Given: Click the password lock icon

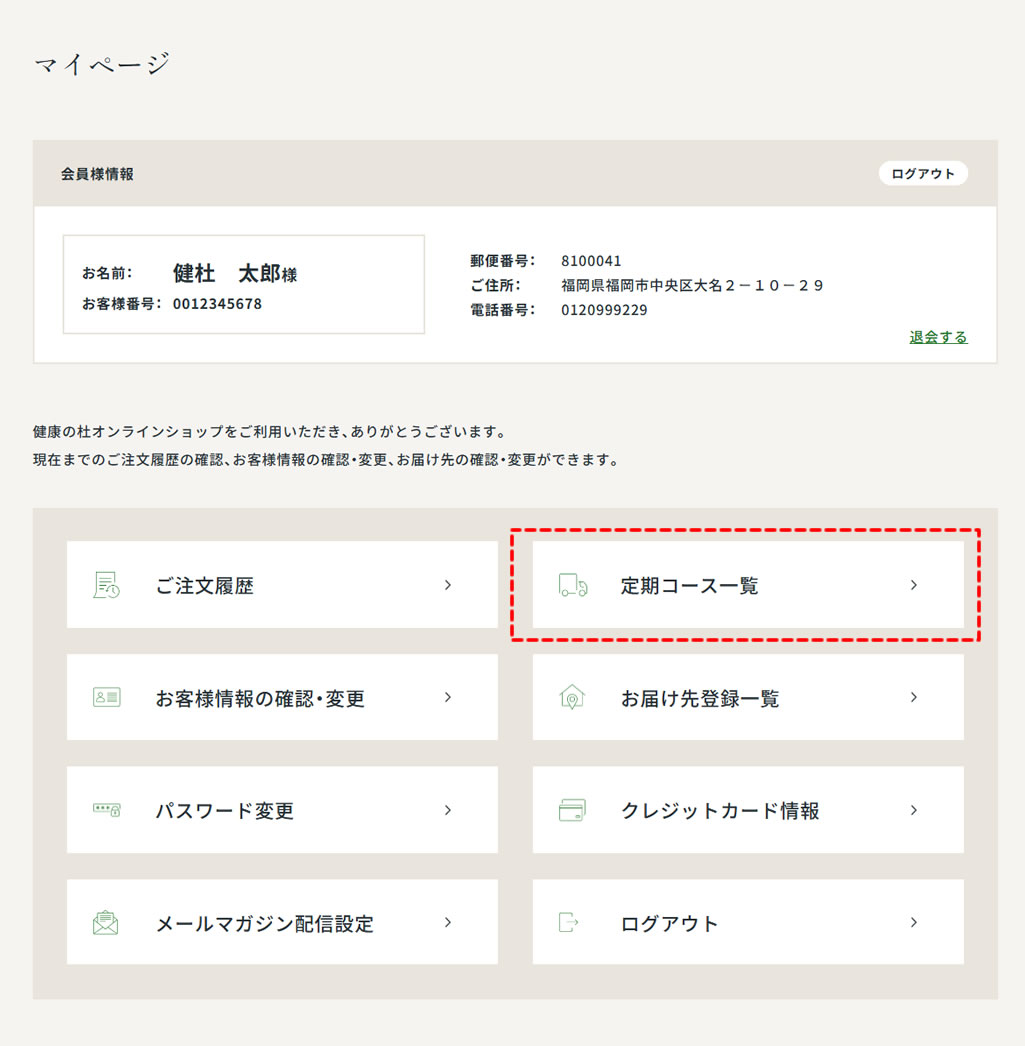Looking at the screenshot, I should coord(106,810).
